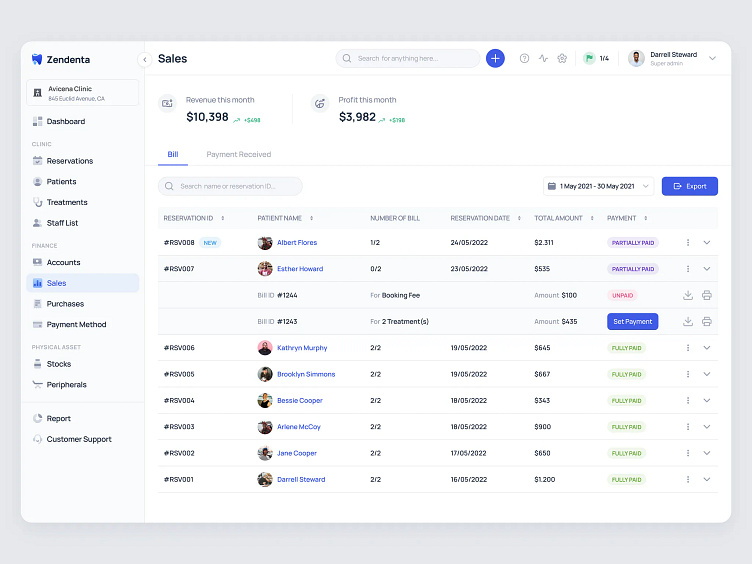The image size is (752, 564).
Task: Select the Avicena Clinic card
Action: click(82, 93)
